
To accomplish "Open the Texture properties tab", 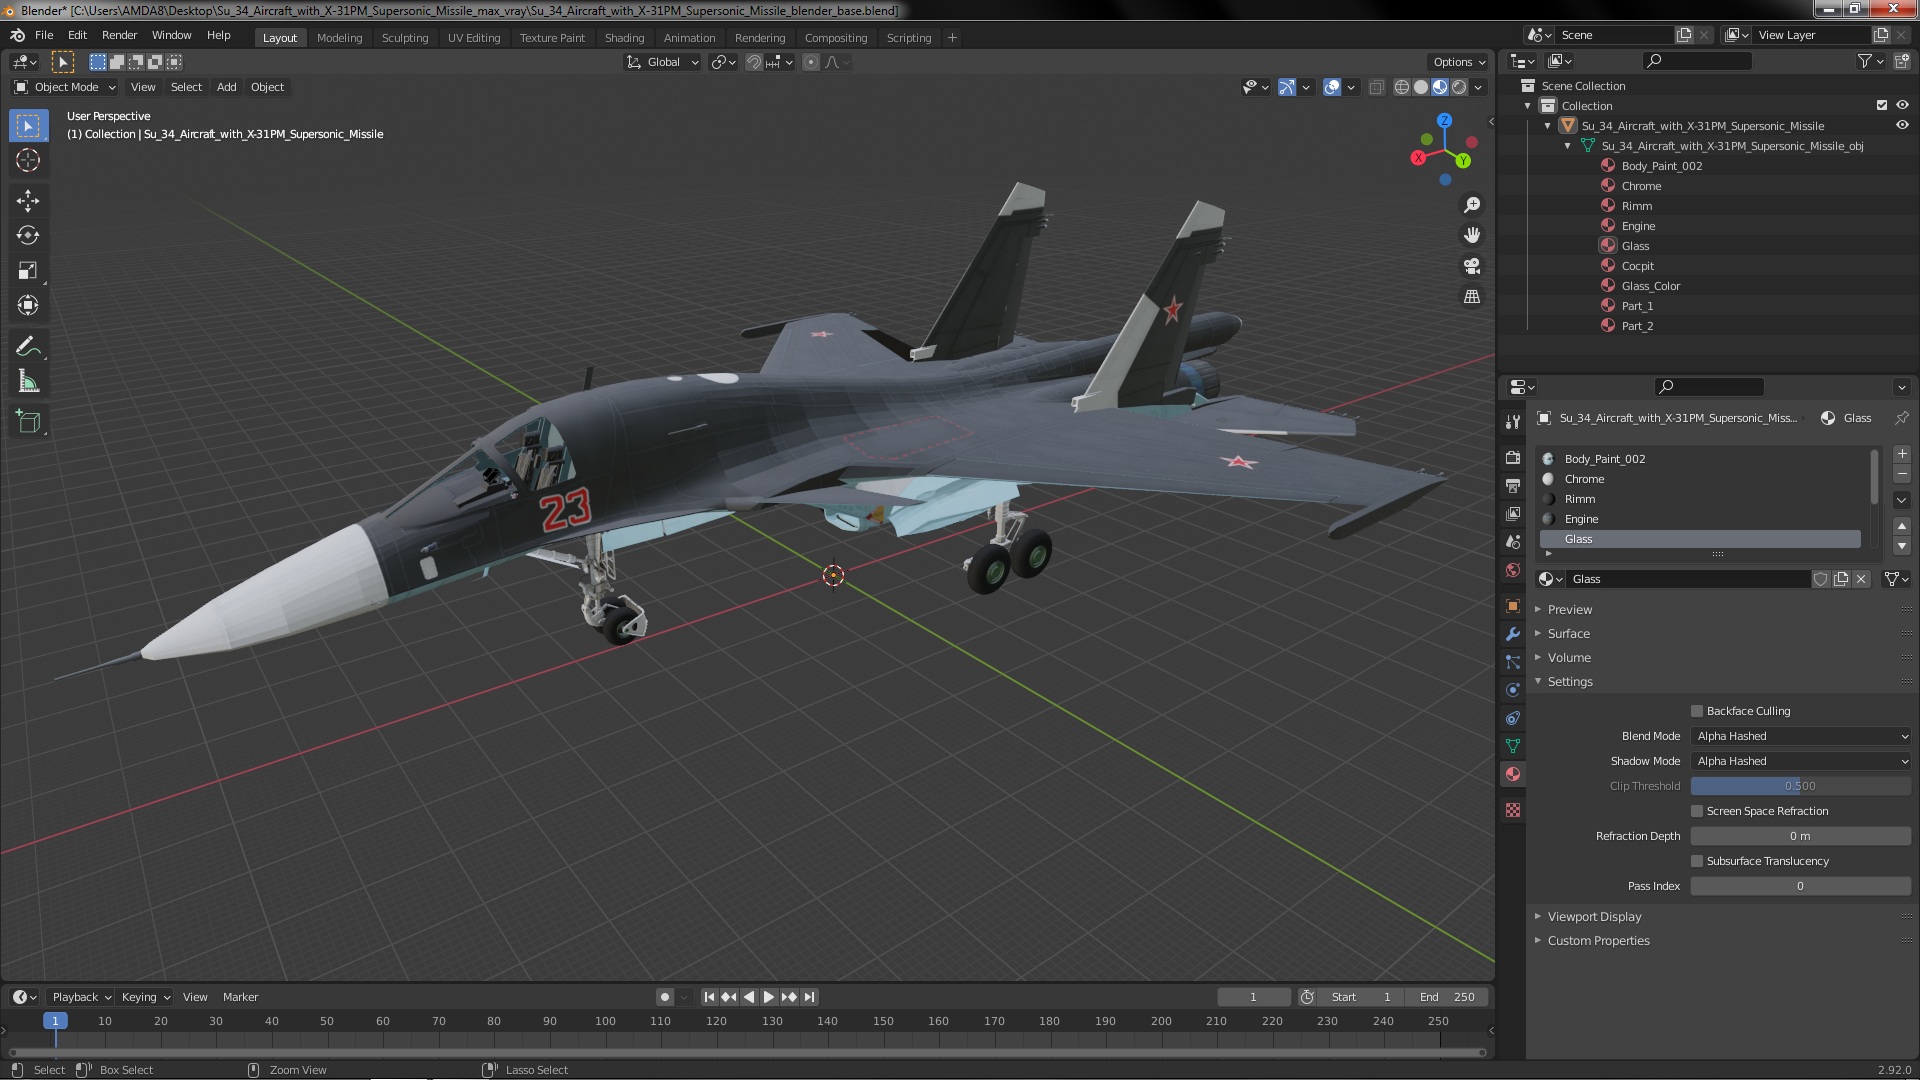I will coord(1513,810).
